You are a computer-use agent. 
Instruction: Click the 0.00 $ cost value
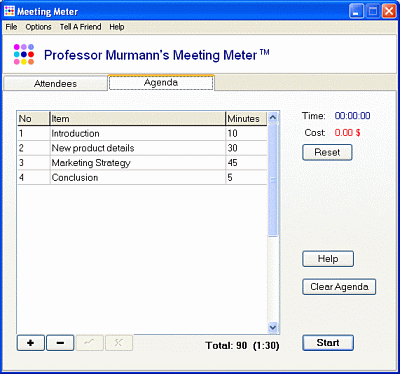pyautogui.click(x=347, y=133)
